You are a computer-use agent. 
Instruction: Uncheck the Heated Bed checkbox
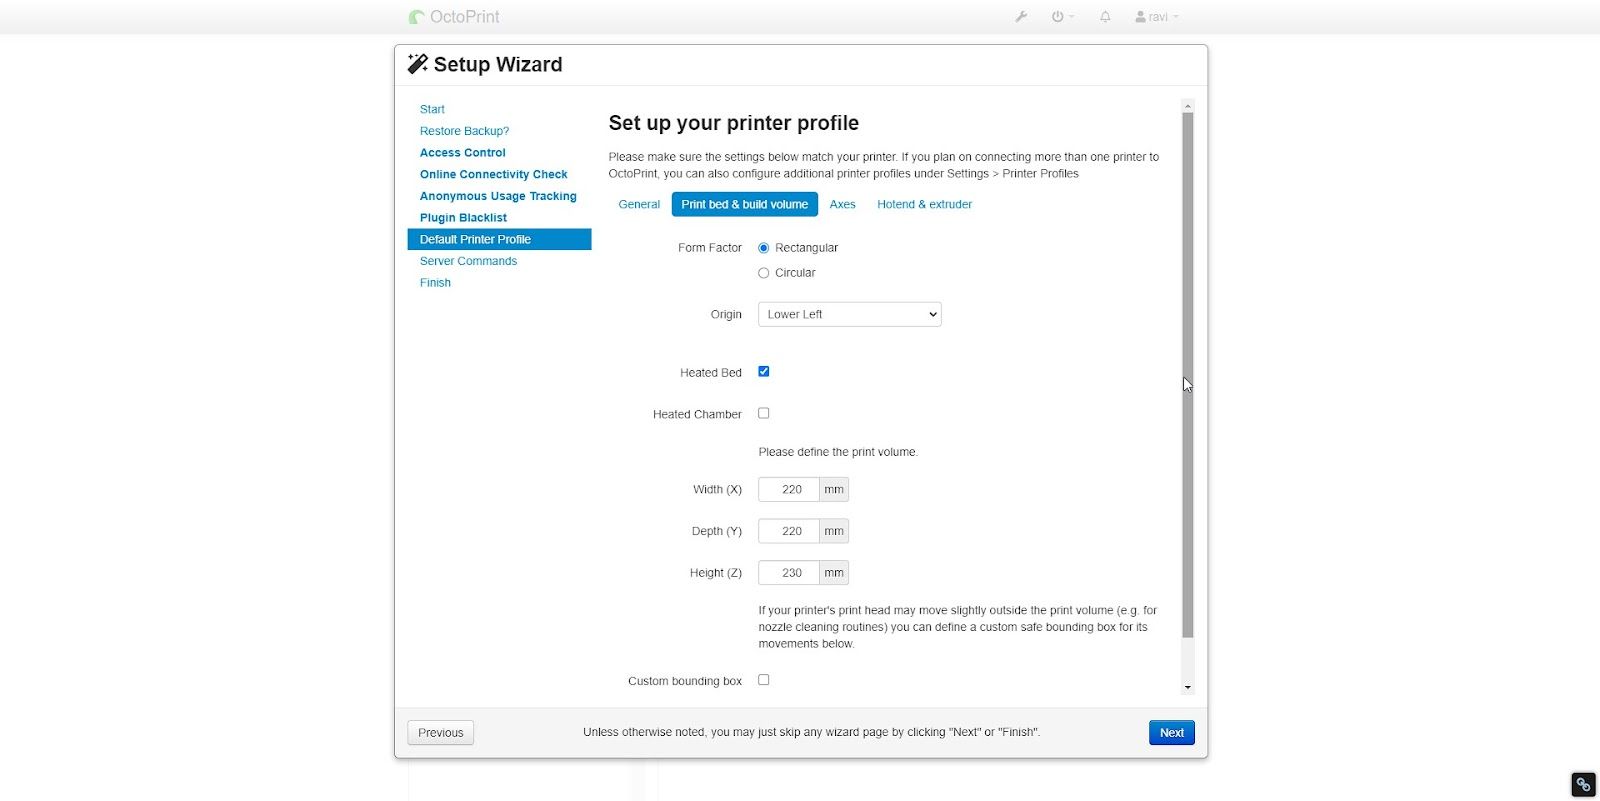[764, 372]
